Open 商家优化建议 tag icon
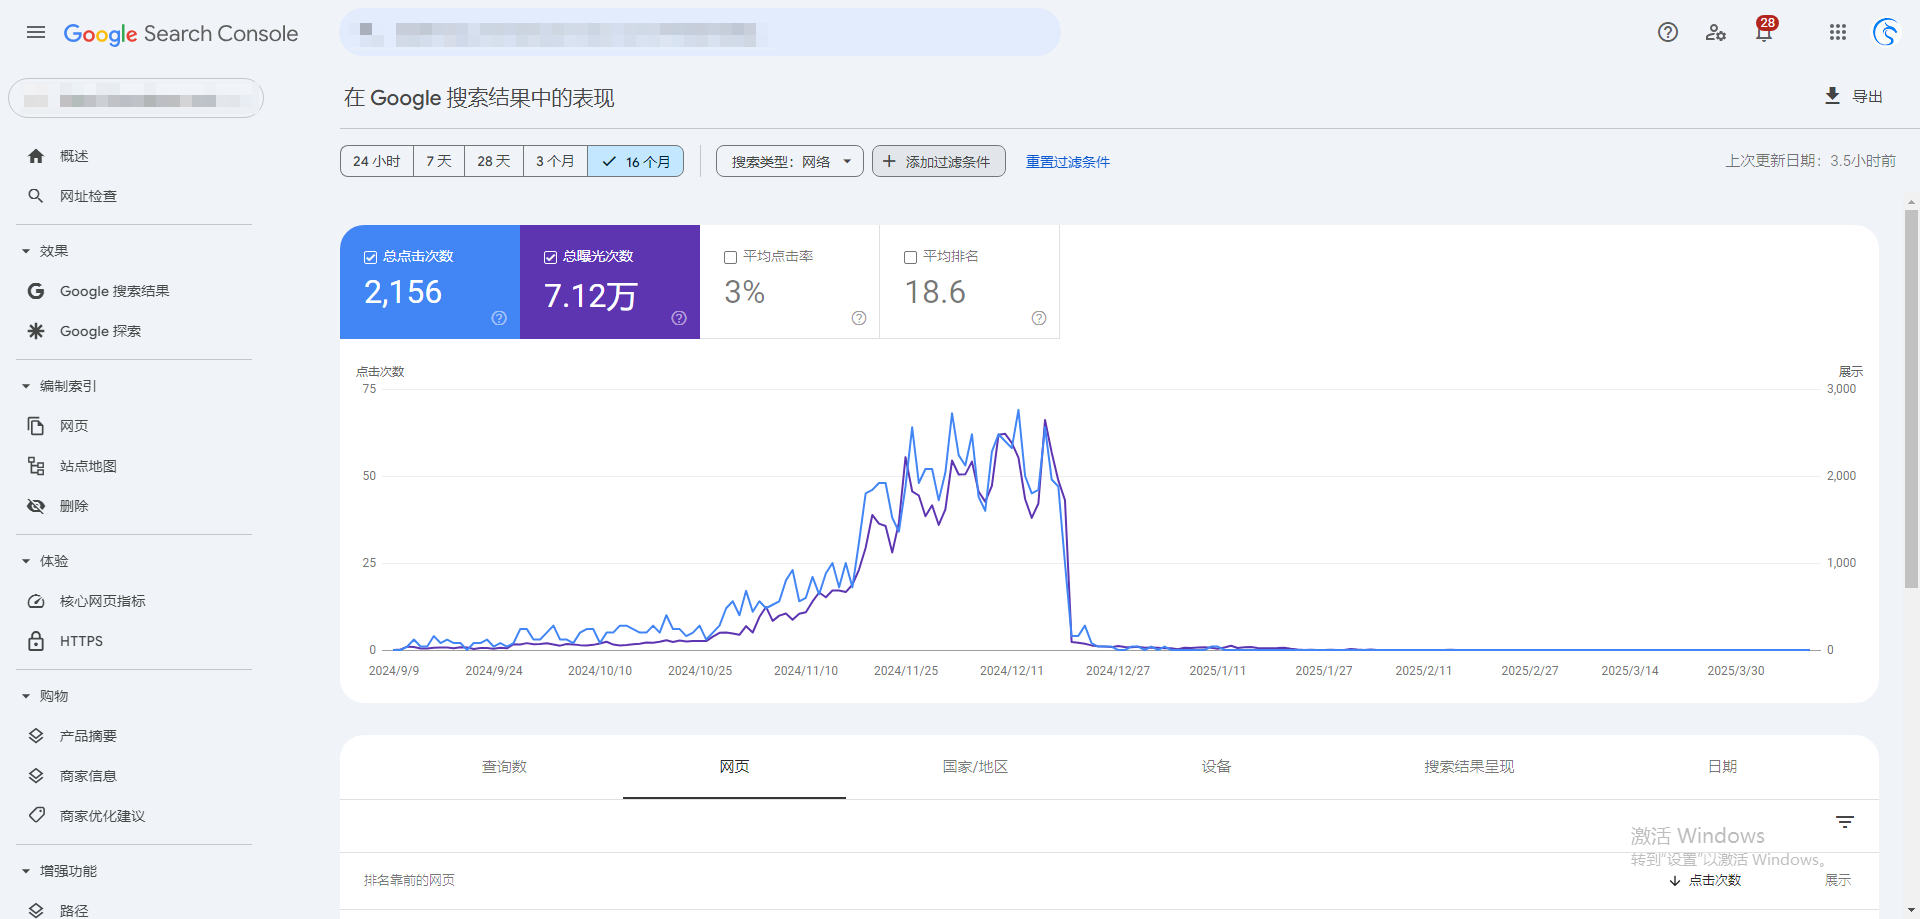This screenshot has height=919, width=1920. (x=36, y=816)
